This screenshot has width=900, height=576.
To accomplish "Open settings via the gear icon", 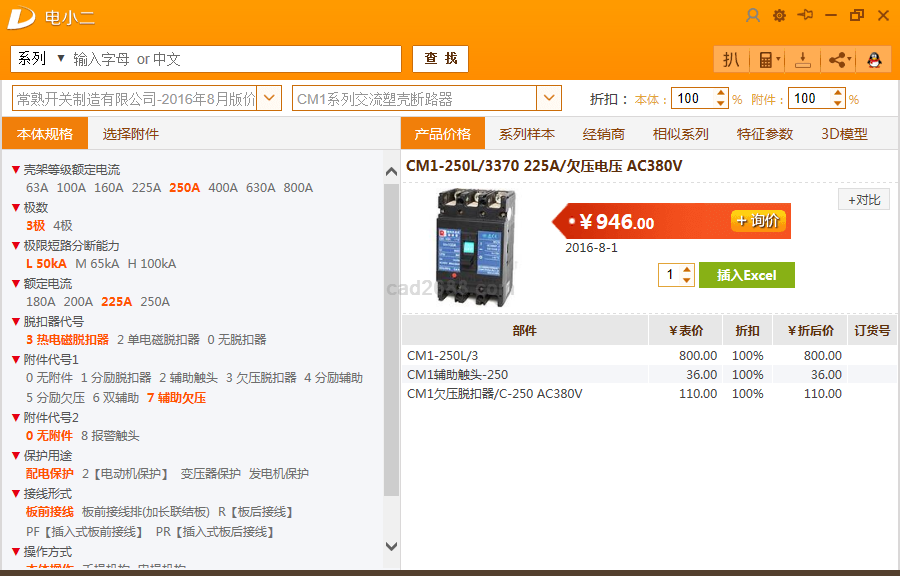I will coord(779,16).
